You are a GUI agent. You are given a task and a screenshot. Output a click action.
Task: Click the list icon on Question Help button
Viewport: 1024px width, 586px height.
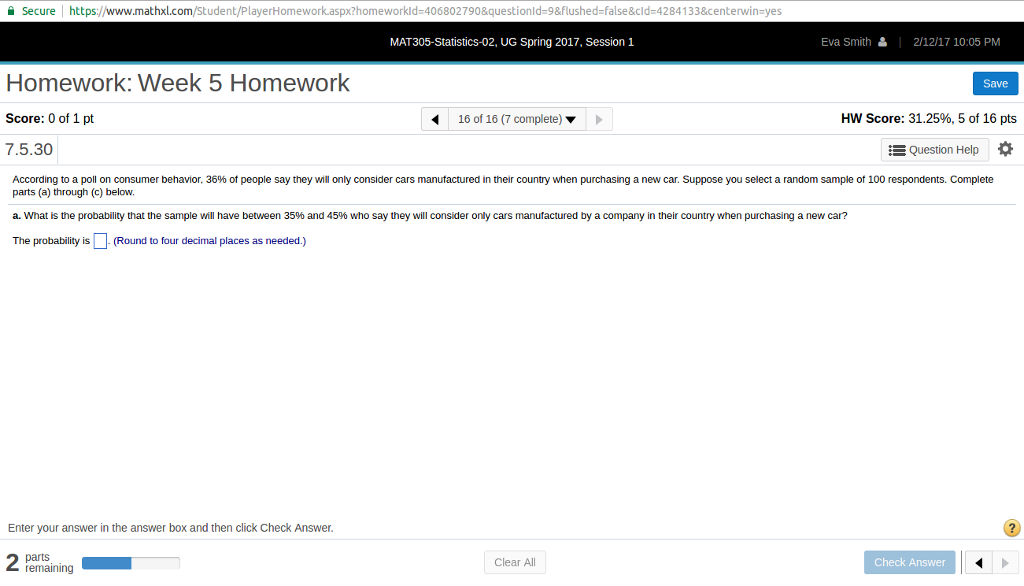899,149
